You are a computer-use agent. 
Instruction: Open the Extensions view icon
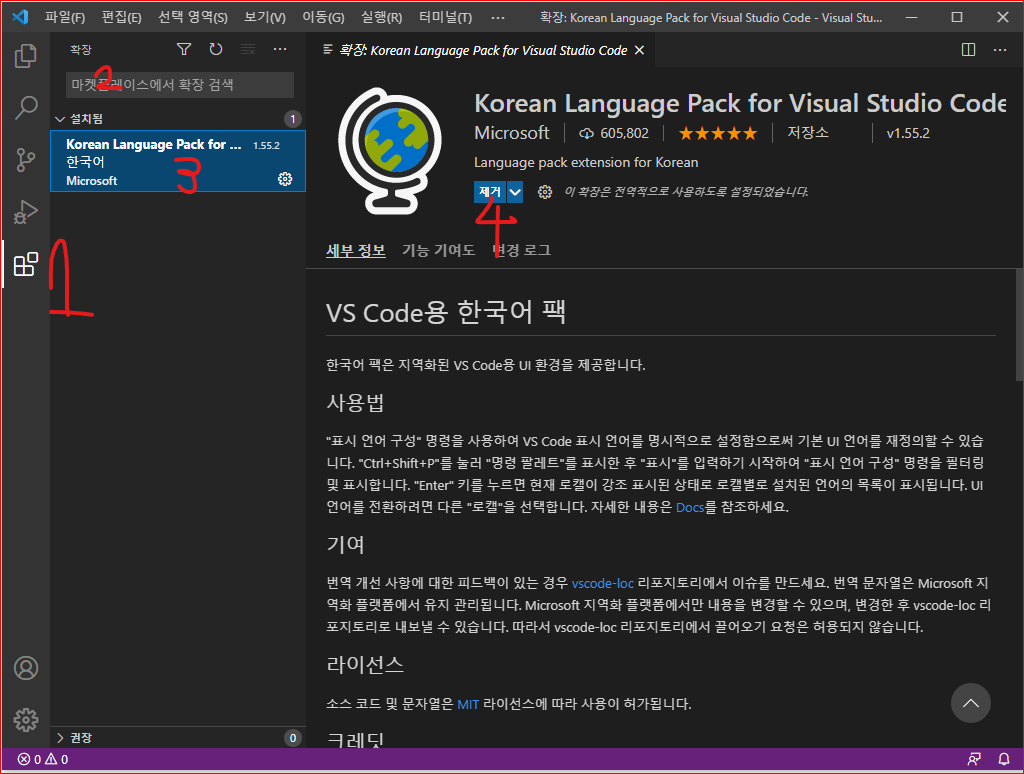coord(25,264)
